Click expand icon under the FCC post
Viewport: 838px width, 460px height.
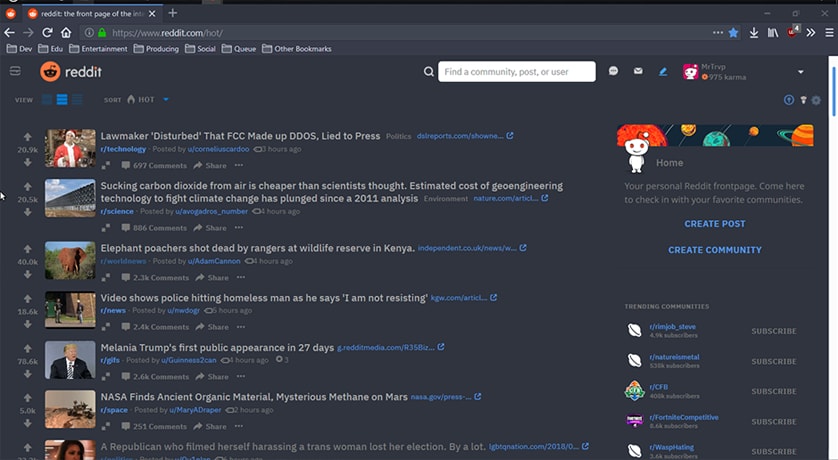[x=106, y=166]
